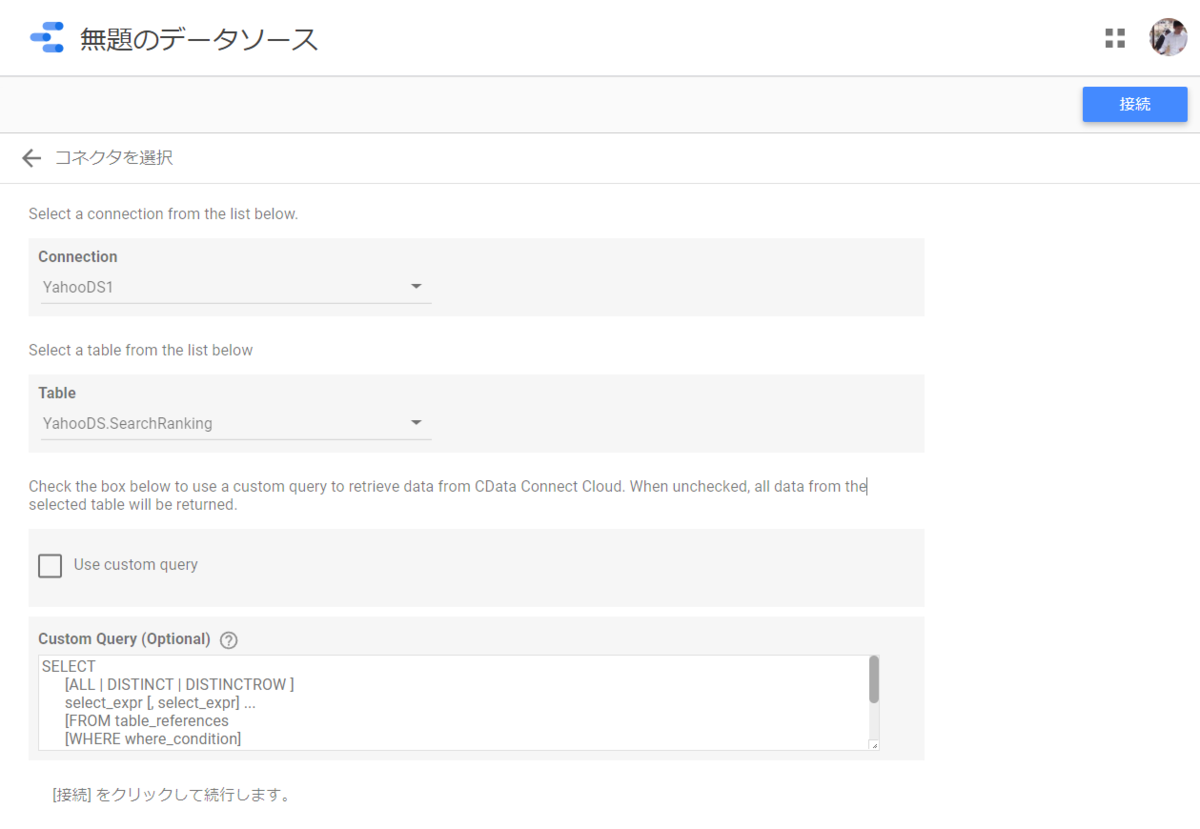Click the blue 接続 button
The width and height of the screenshot is (1200, 829).
1135,104
